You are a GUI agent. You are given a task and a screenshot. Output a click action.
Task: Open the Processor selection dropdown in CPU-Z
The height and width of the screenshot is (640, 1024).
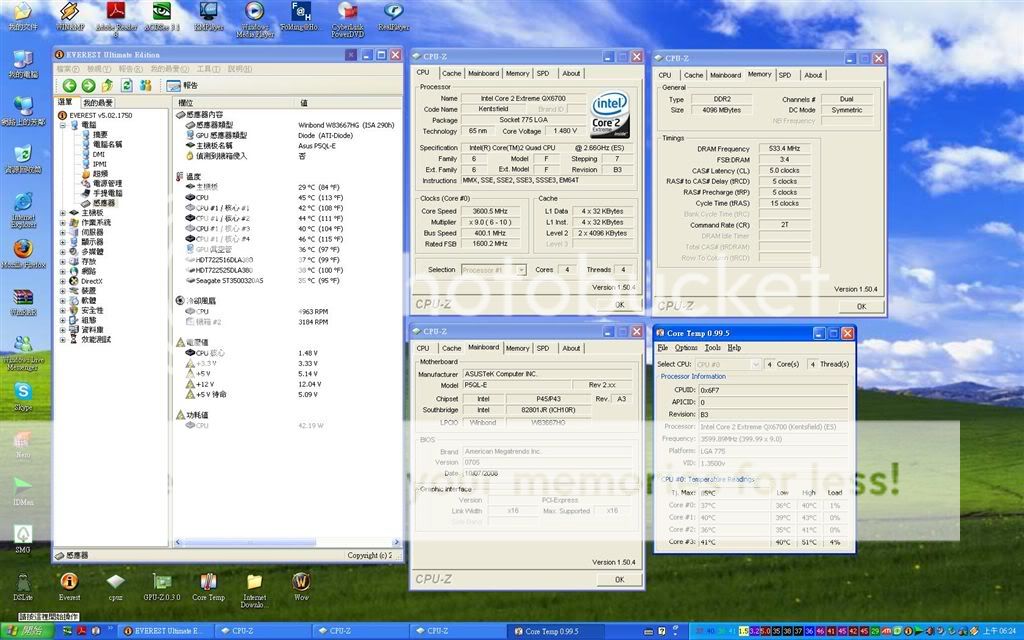[x=494, y=270]
